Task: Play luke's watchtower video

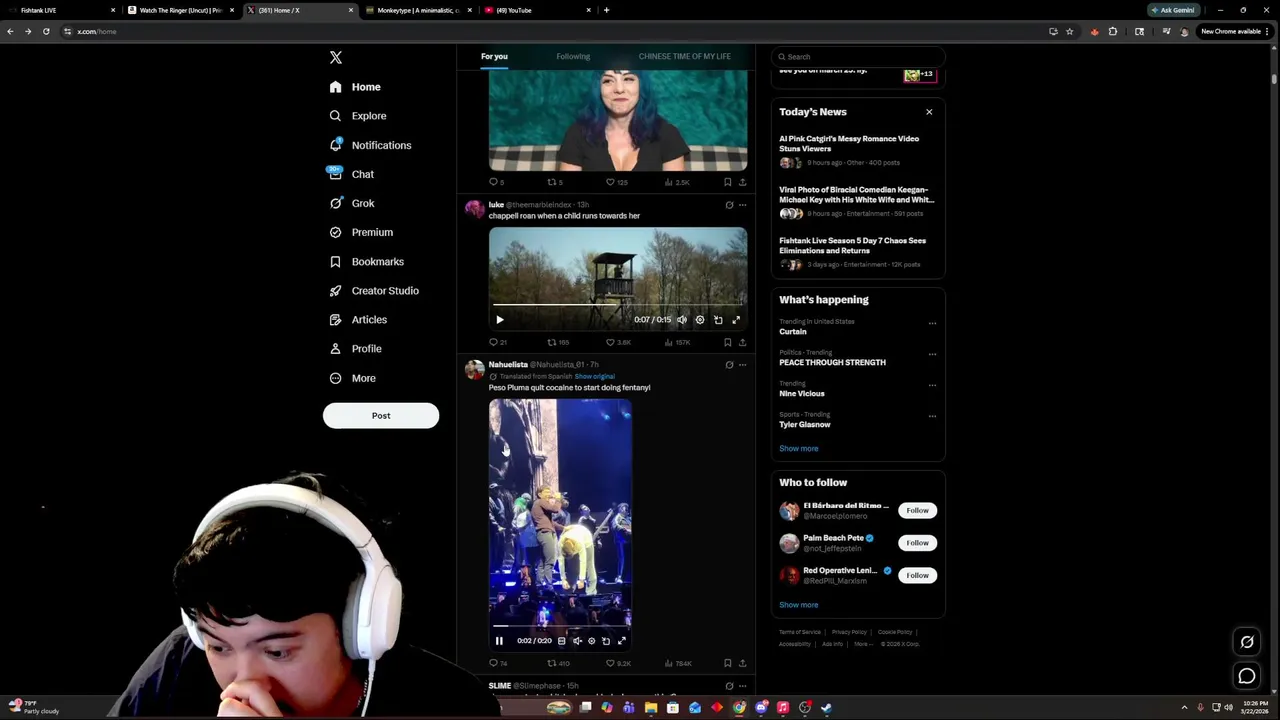Action: click(x=499, y=320)
